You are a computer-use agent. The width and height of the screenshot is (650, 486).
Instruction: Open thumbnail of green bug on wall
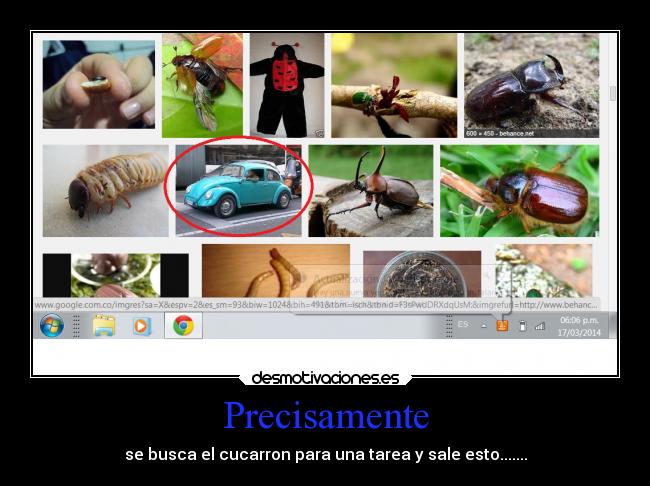coord(544,271)
